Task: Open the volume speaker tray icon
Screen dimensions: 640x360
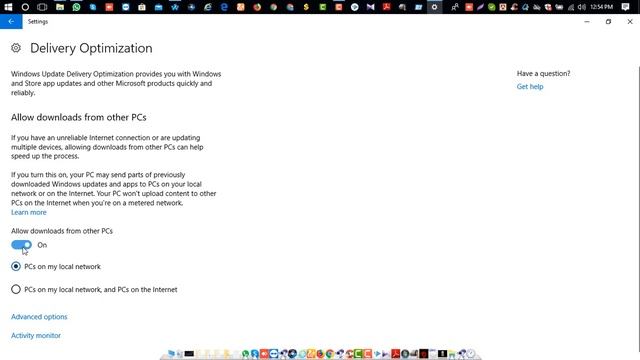Action: [582, 7]
